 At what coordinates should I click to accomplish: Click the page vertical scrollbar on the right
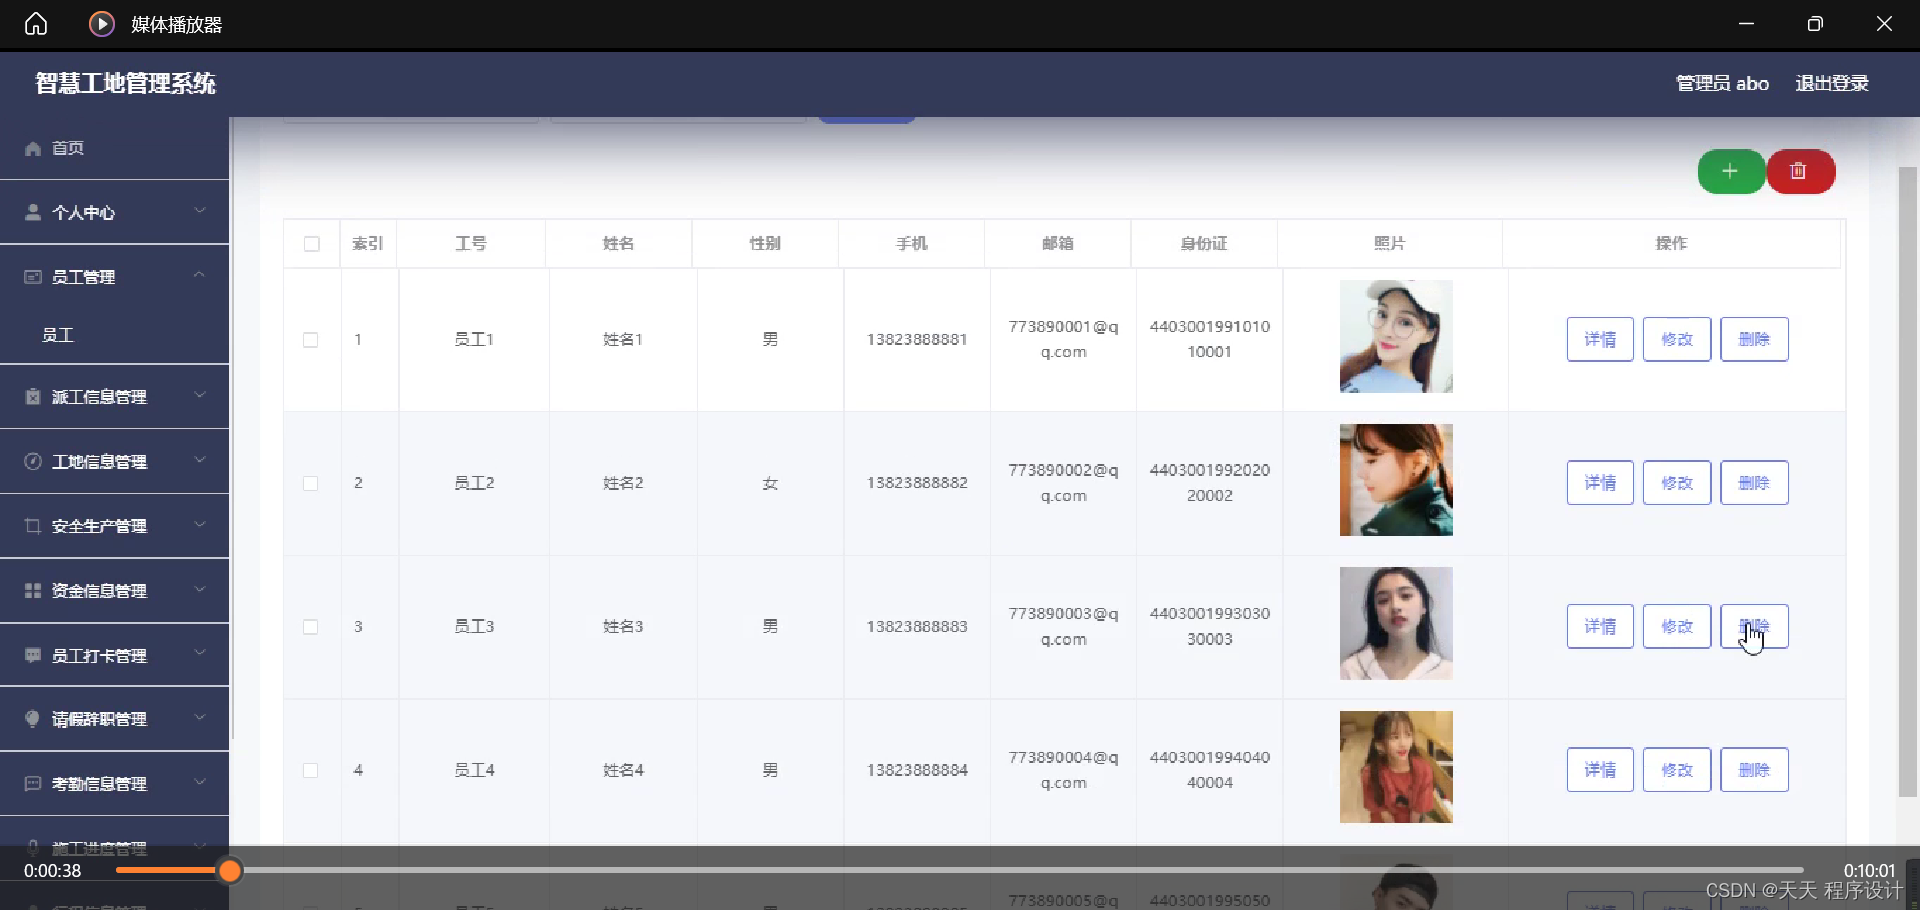(x=1908, y=482)
